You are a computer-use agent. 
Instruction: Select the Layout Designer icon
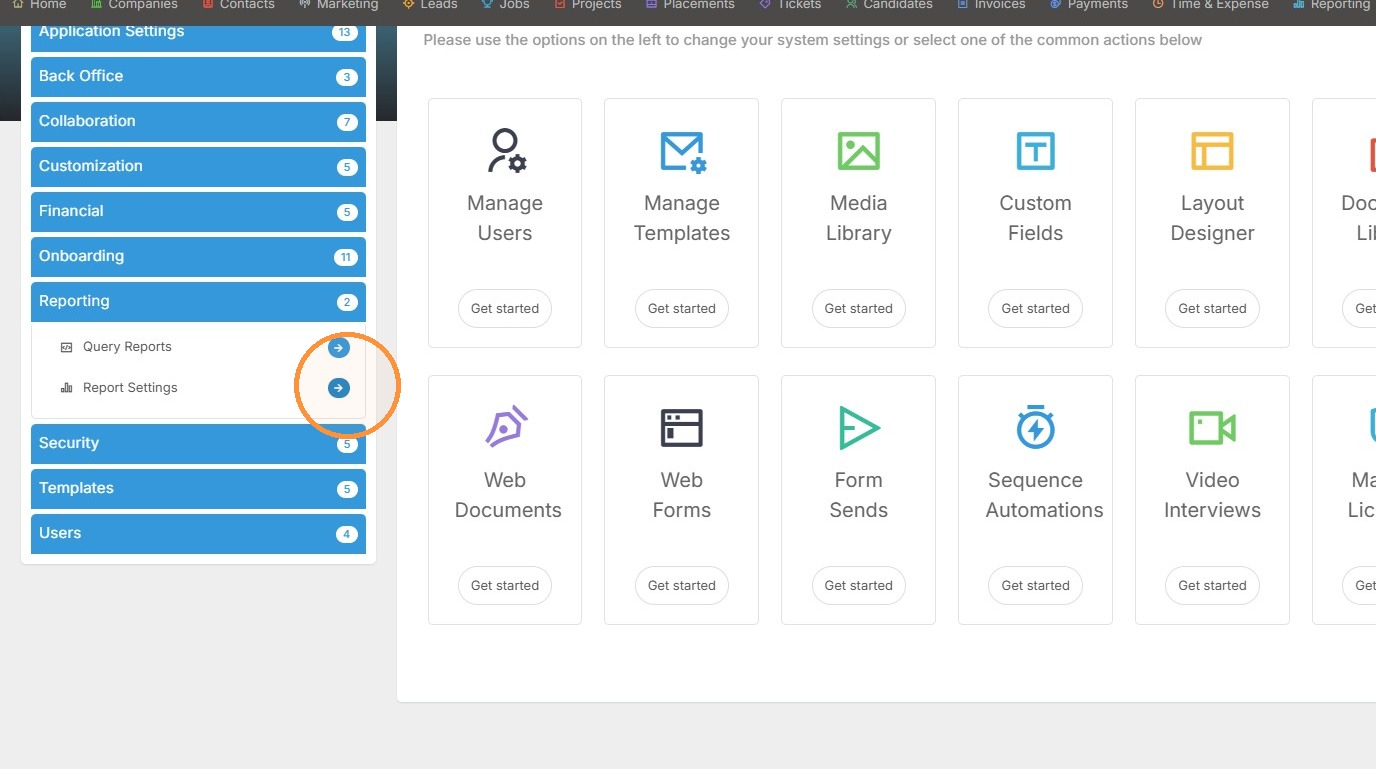pyautogui.click(x=1212, y=151)
